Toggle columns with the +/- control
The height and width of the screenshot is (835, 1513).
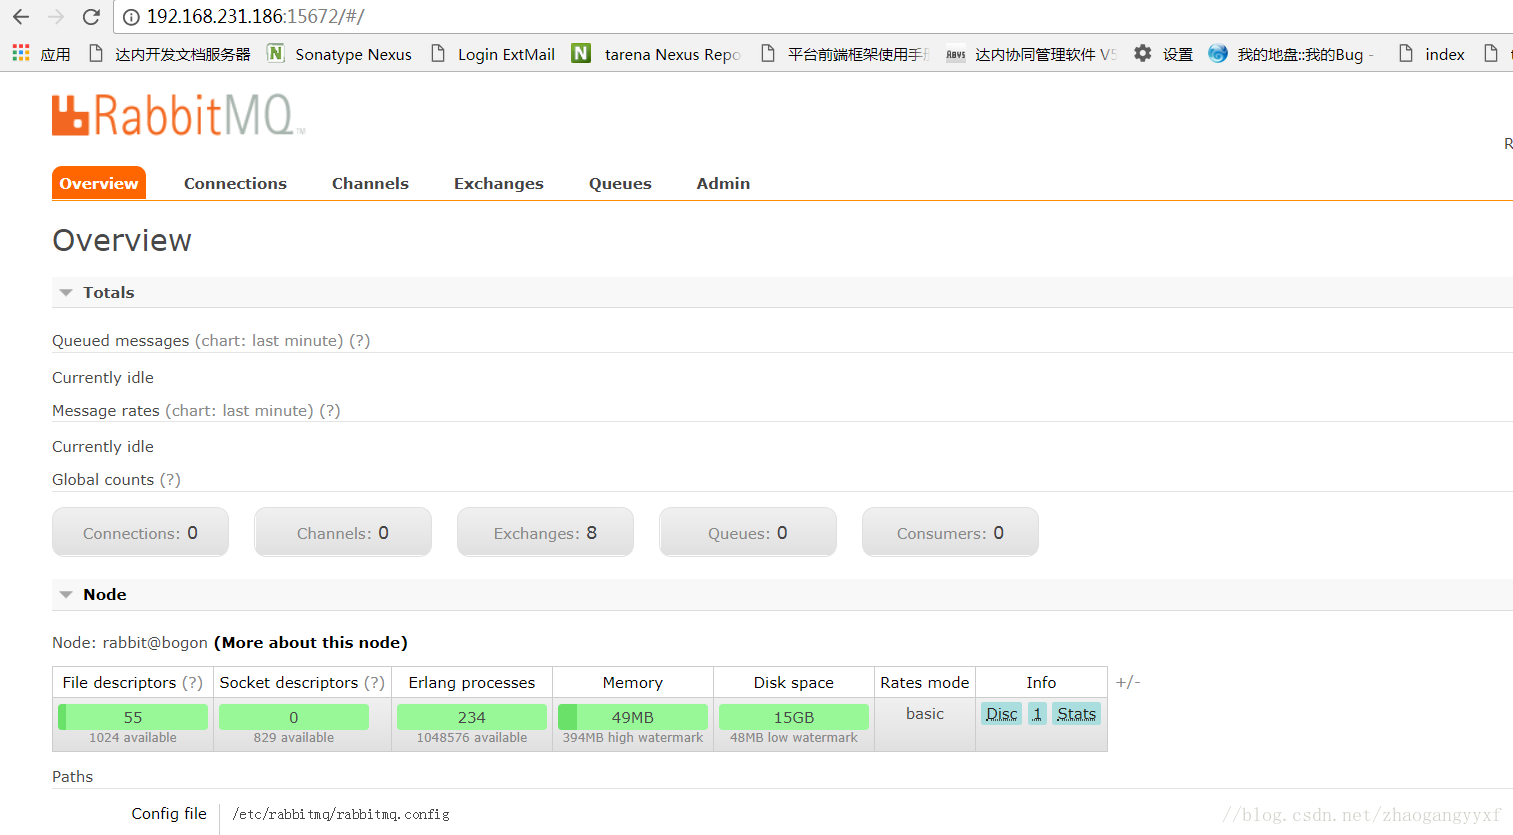click(1128, 682)
